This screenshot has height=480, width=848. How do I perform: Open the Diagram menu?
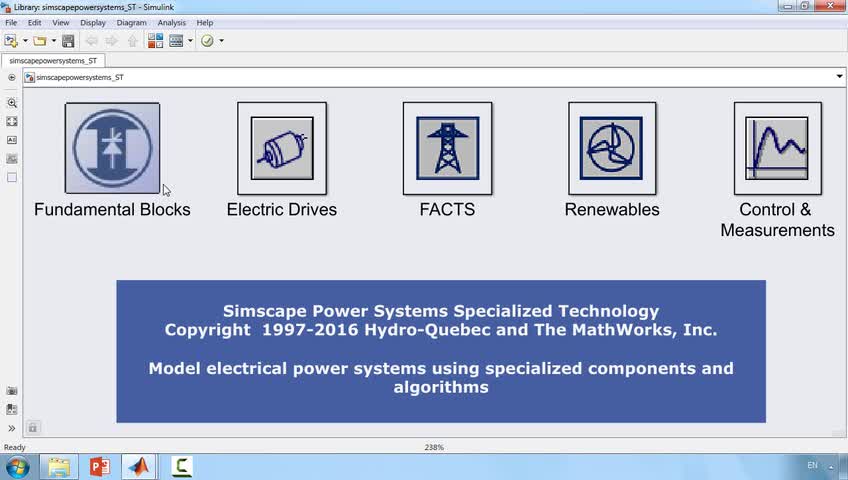(x=131, y=23)
